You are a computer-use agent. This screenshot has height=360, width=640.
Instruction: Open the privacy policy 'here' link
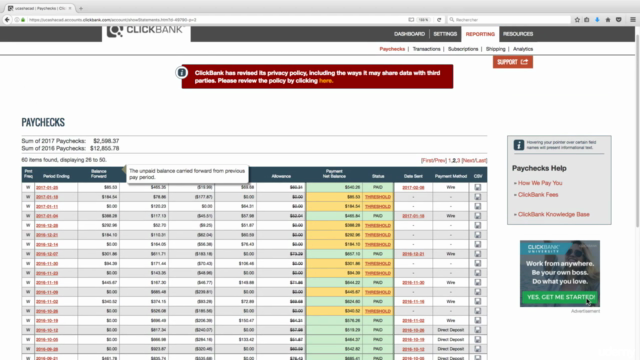[x=325, y=81]
